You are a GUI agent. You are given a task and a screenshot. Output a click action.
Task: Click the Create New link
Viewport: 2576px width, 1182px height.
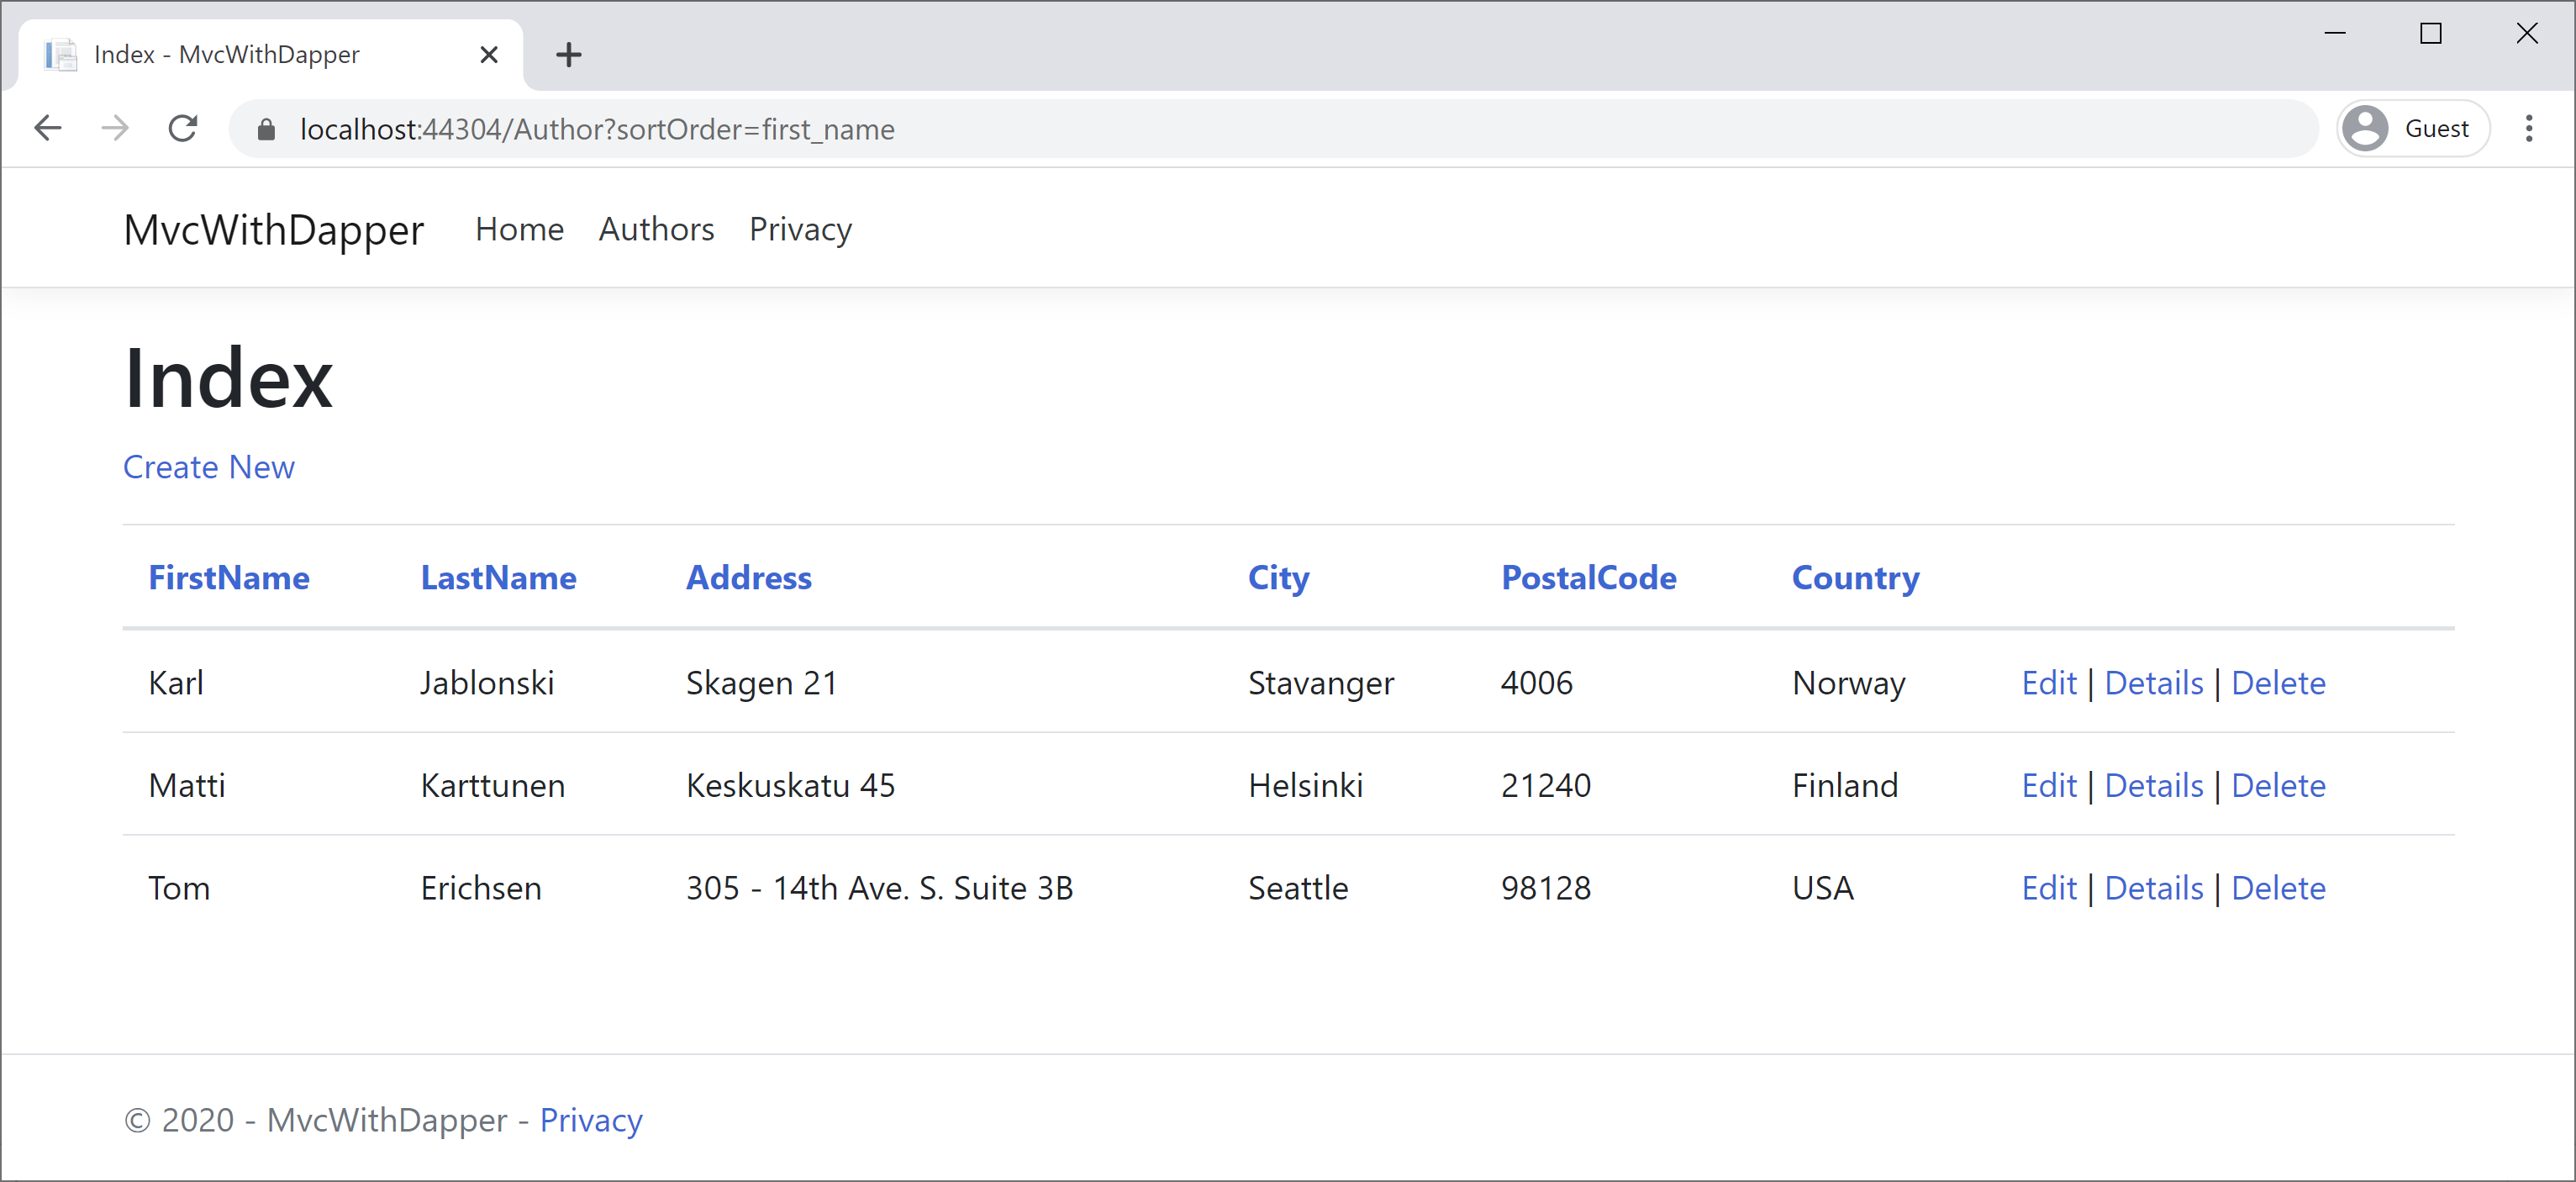tap(208, 467)
